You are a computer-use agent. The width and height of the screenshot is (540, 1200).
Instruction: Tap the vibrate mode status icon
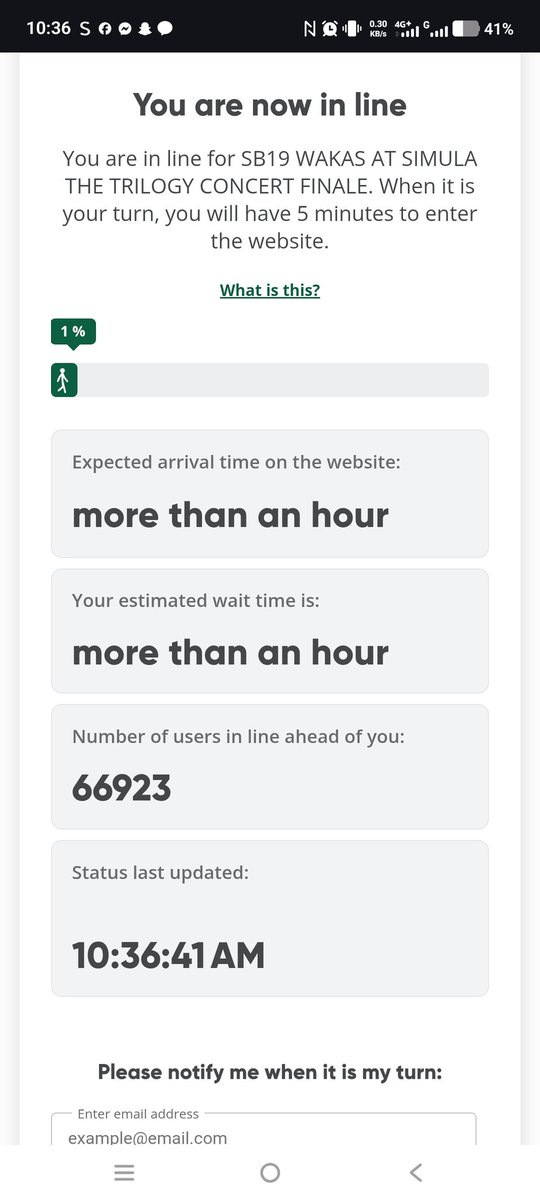(x=352, y=29)
